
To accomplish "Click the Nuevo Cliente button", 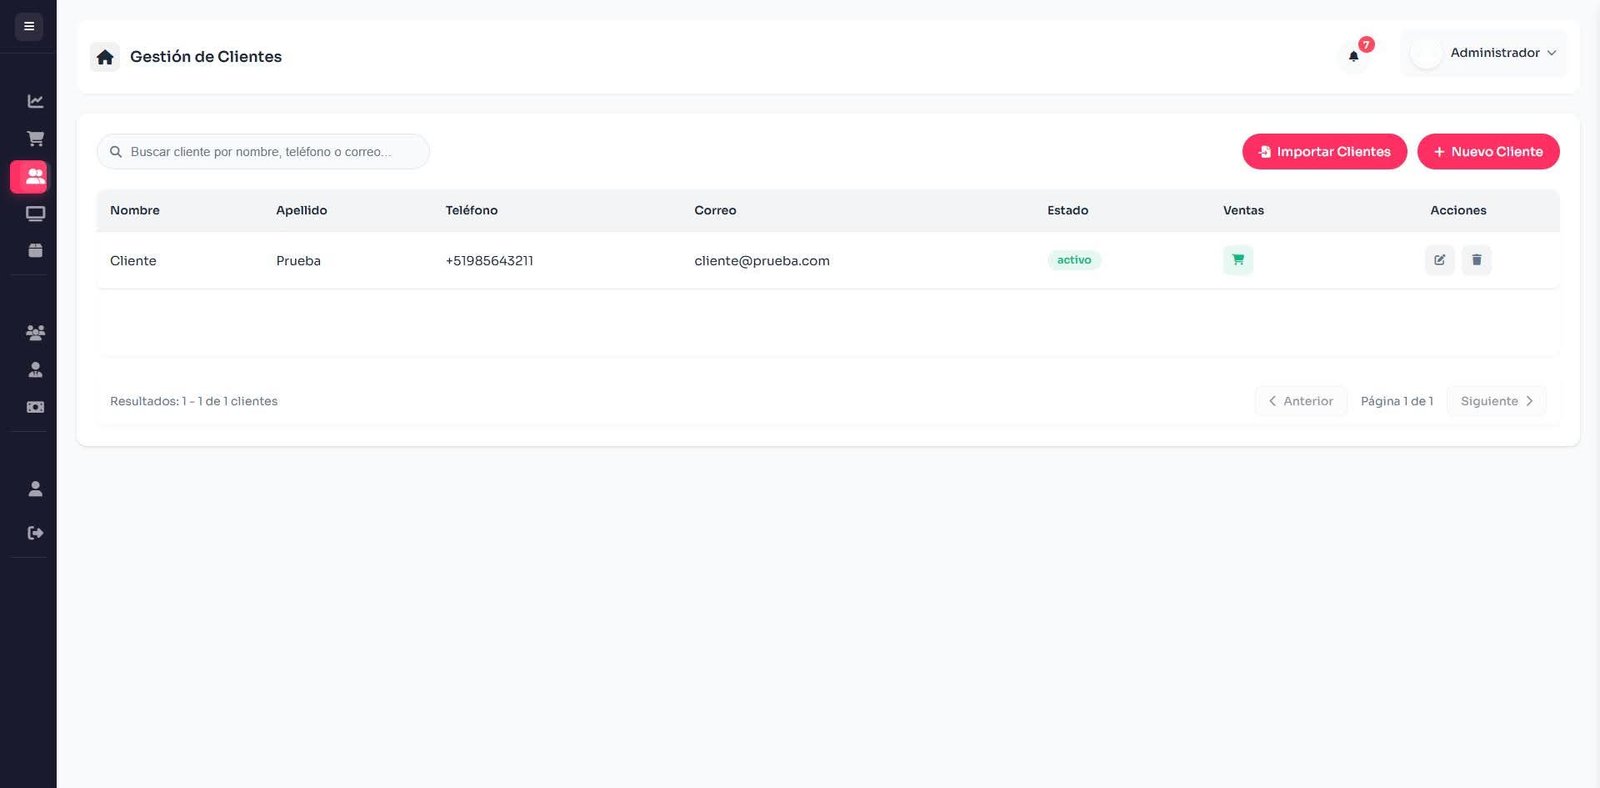I will 1488,152.
